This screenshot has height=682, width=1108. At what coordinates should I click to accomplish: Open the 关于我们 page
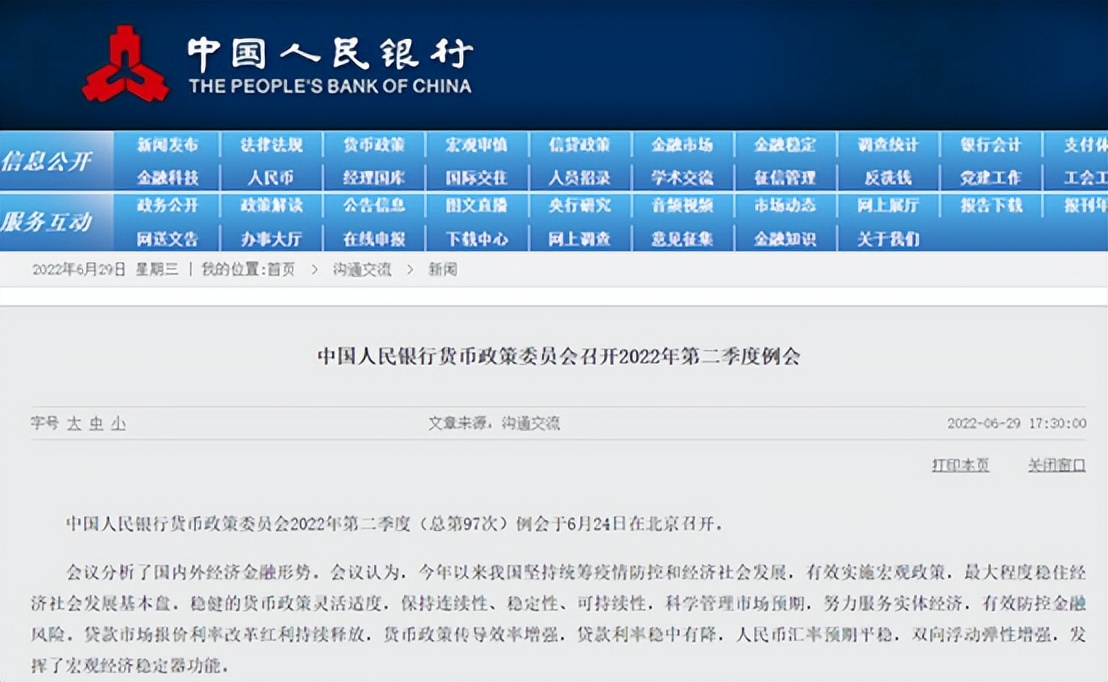[888, 239]
